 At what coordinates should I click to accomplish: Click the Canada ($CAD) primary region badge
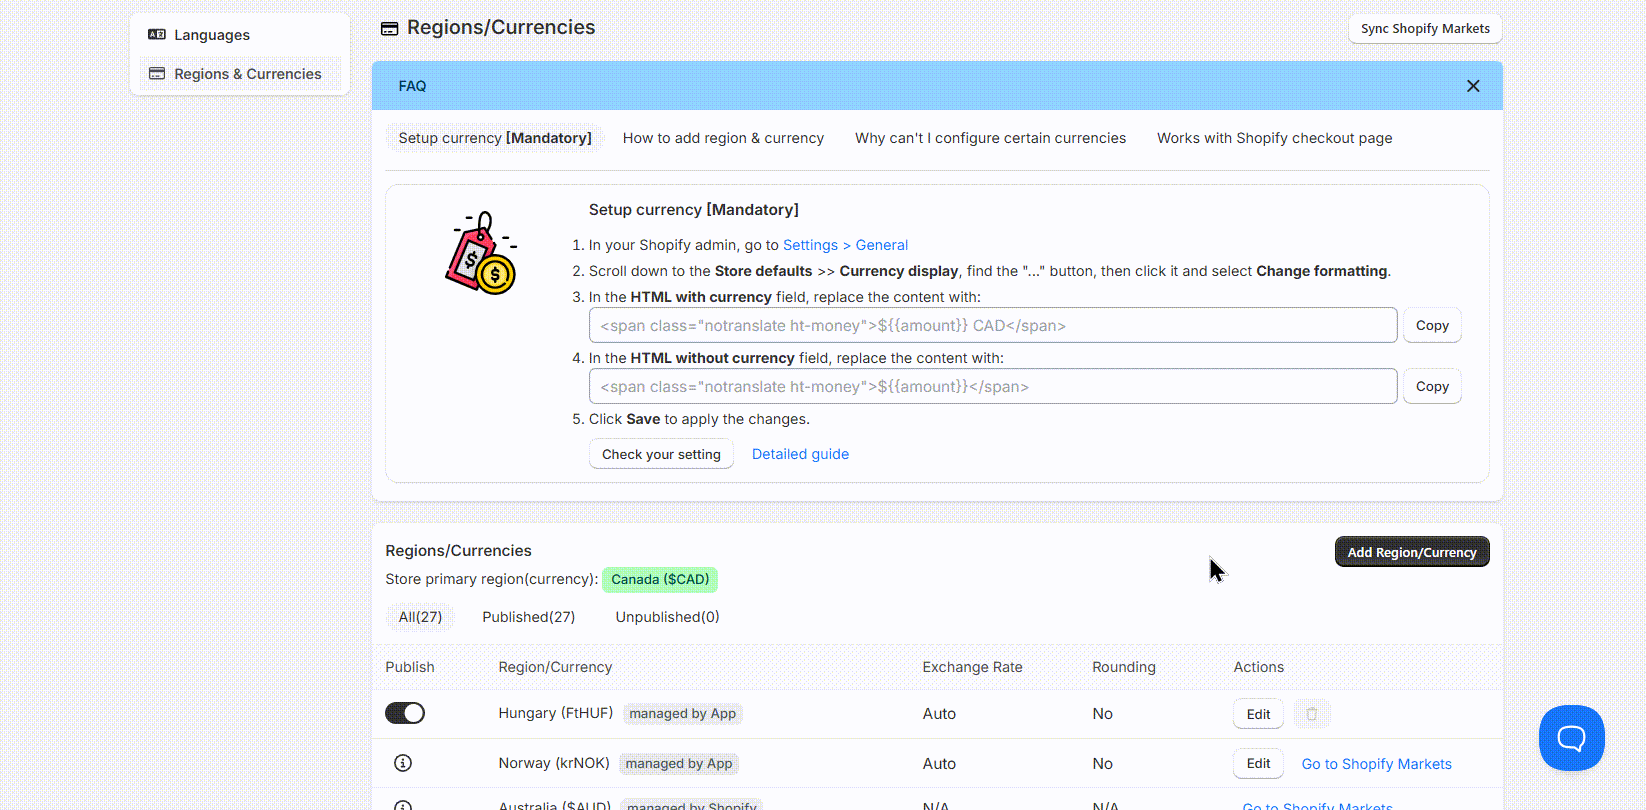coord(660,579)
